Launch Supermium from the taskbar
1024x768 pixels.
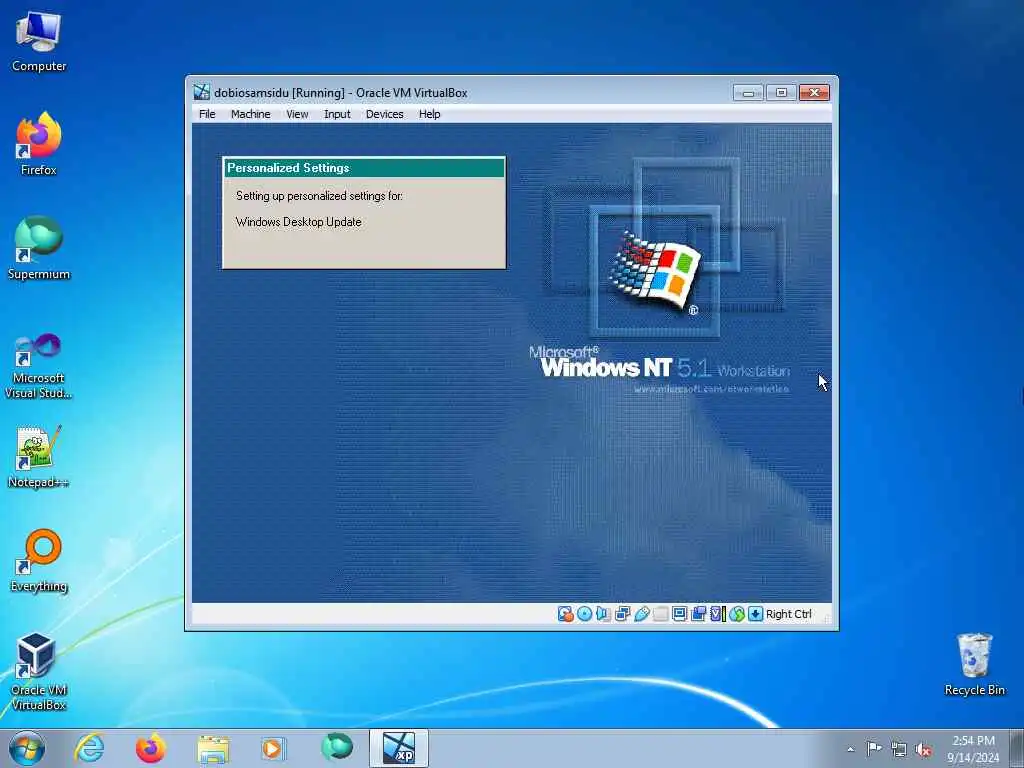(336, 748)
